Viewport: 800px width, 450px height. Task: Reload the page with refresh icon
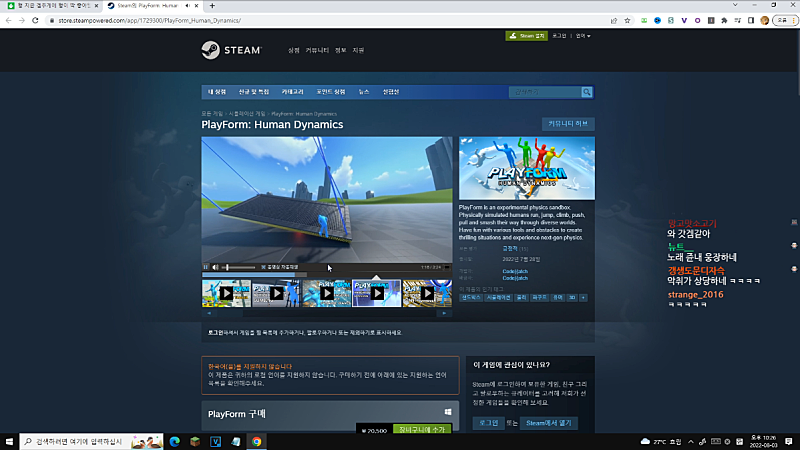tap(35, 20)
